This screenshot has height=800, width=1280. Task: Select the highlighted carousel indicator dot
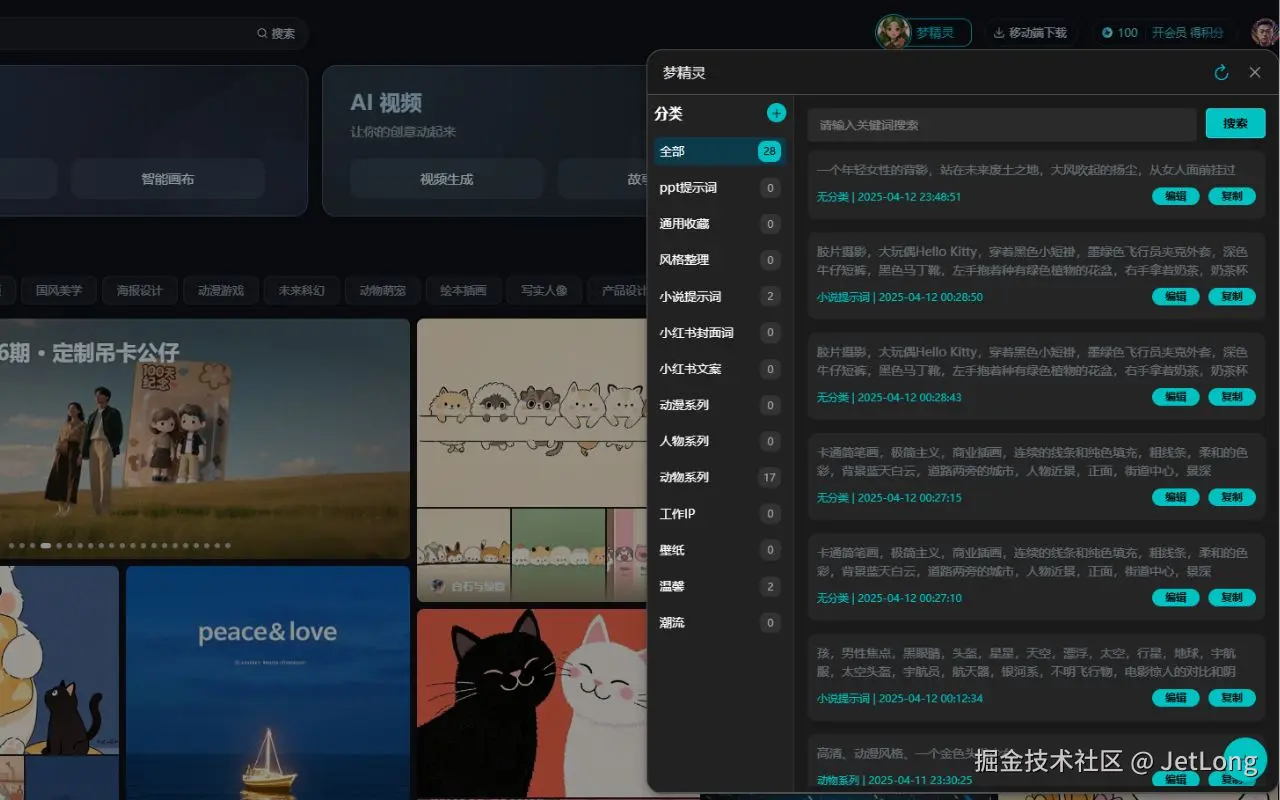pos(45,546)
